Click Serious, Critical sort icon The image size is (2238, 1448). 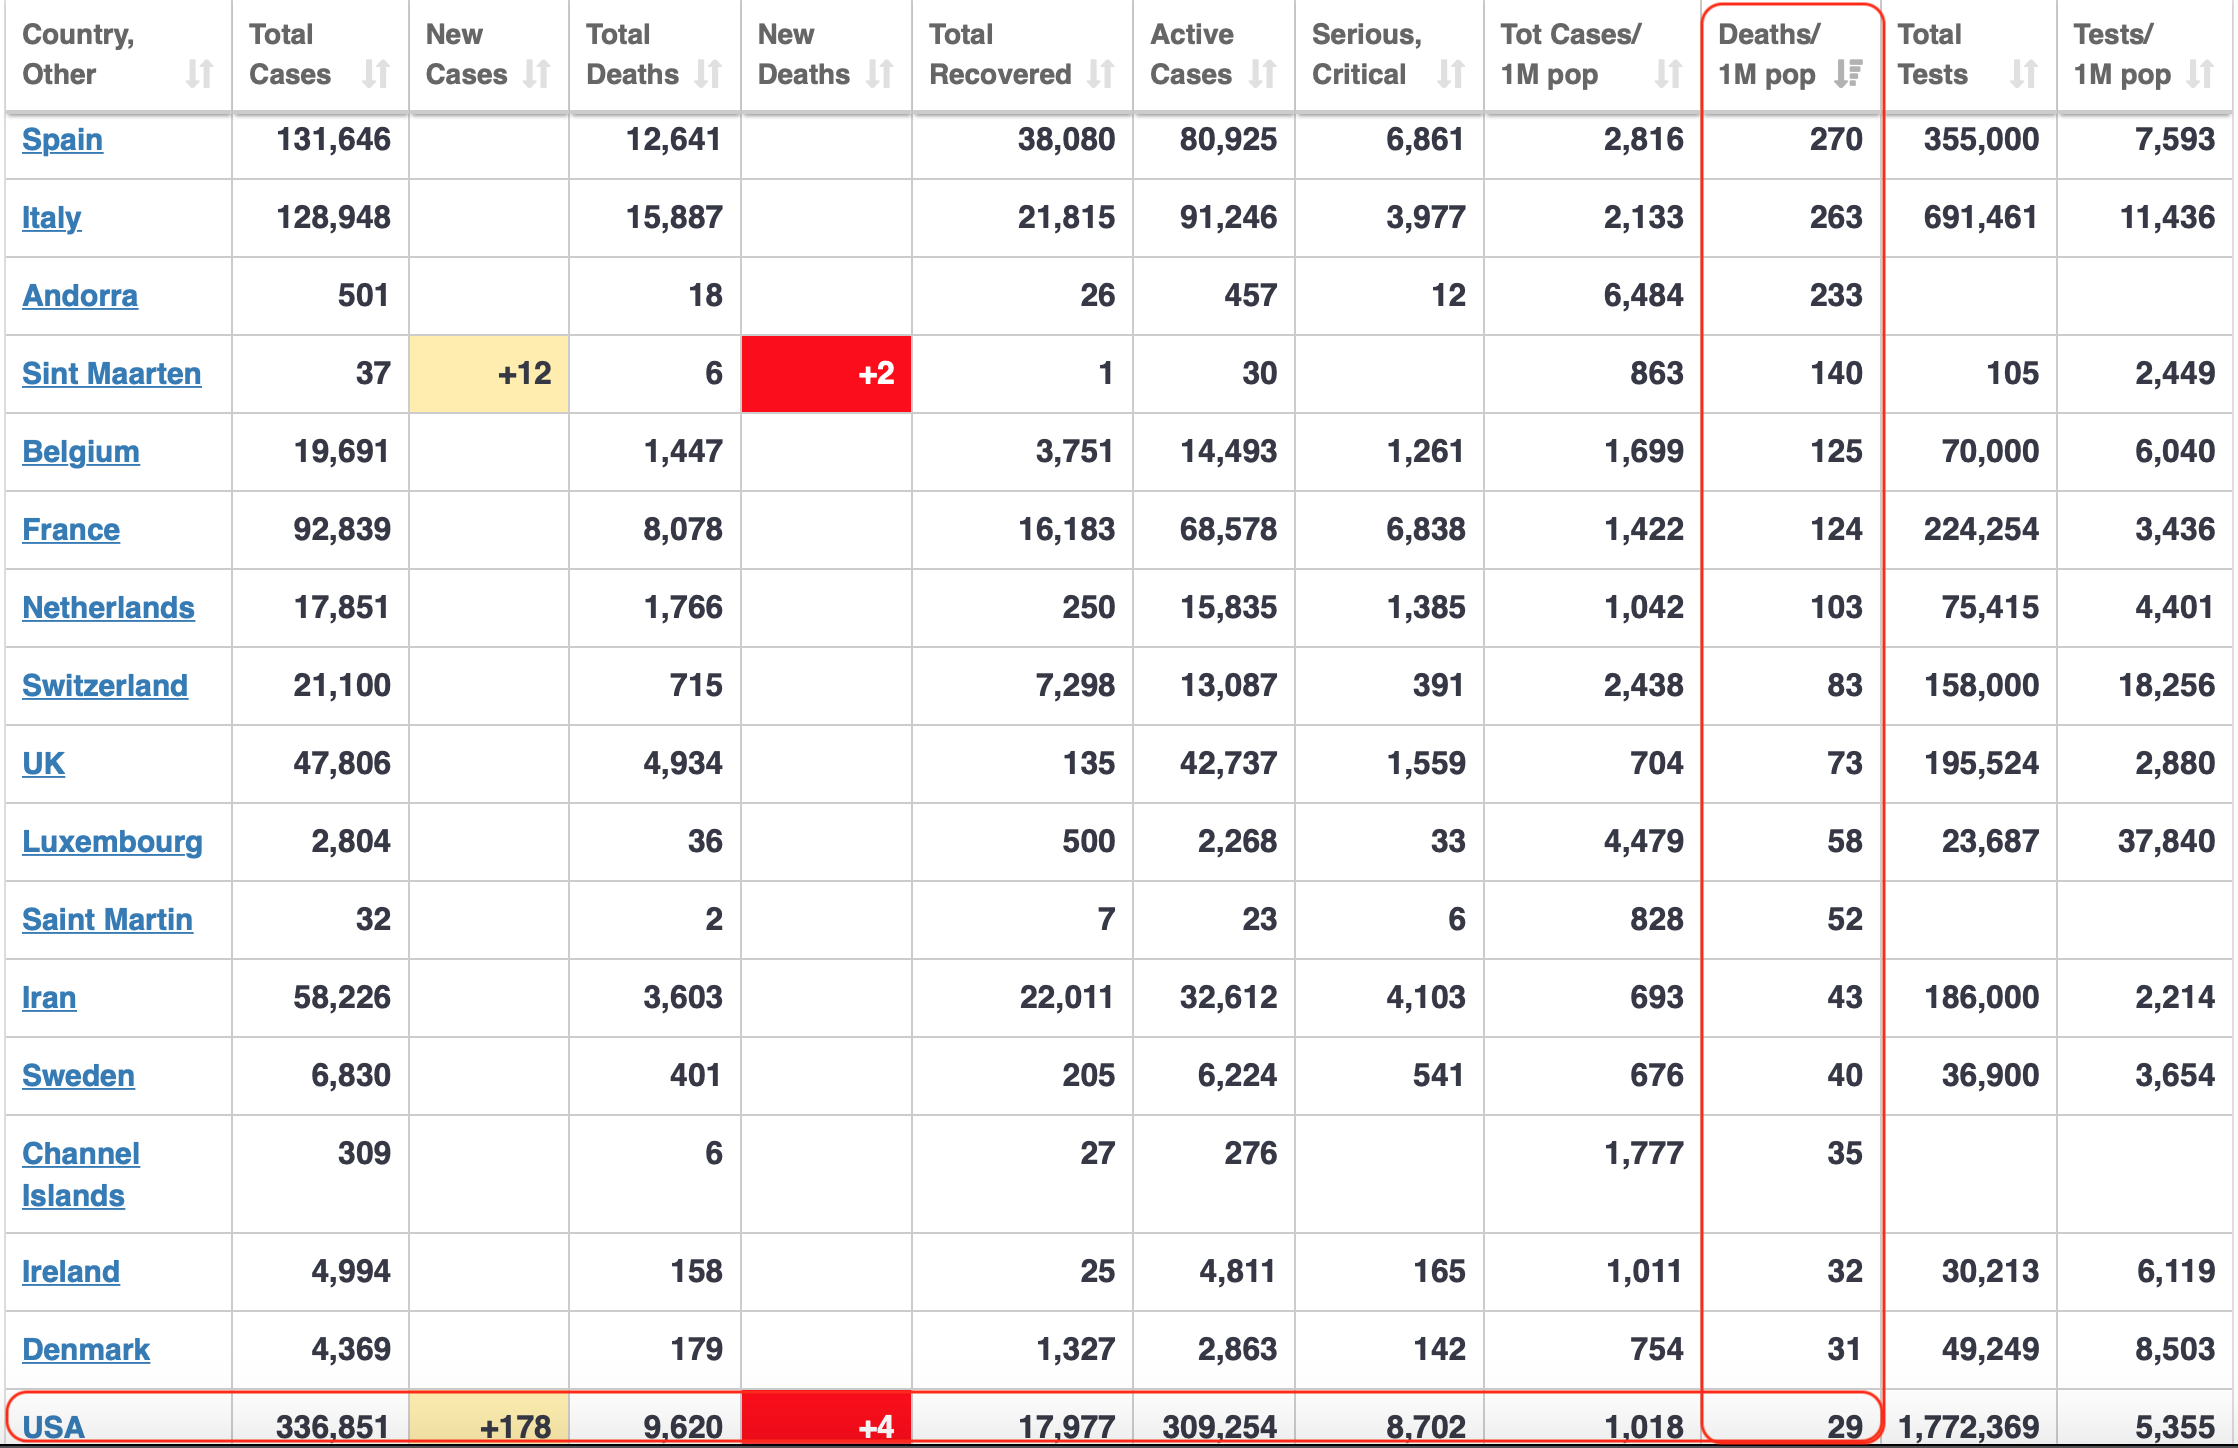coord(1451,74)
